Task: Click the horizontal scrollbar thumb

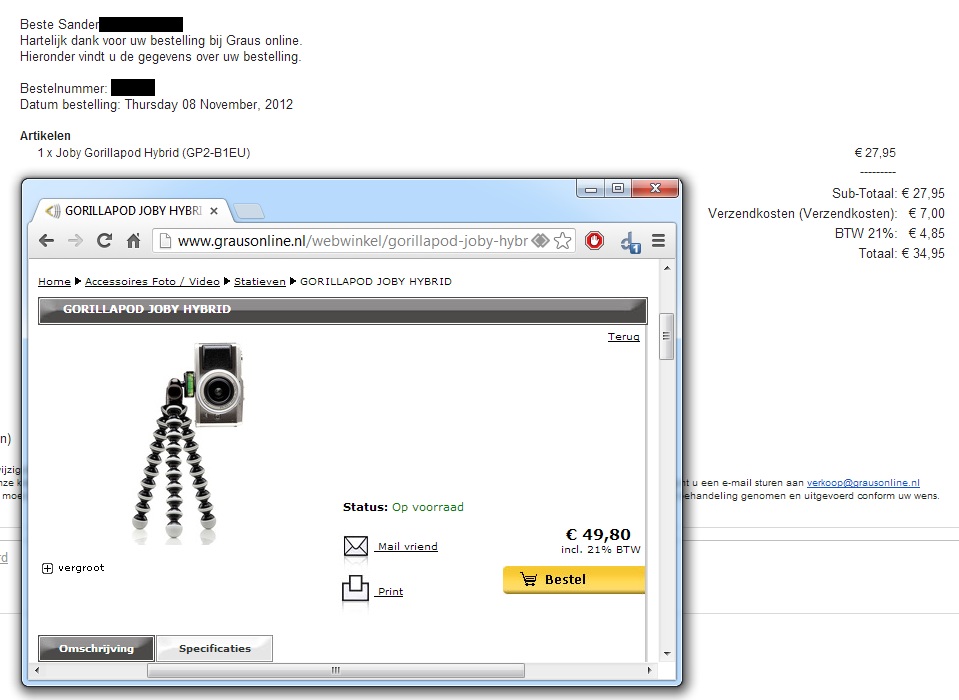Action: (336, 670)
